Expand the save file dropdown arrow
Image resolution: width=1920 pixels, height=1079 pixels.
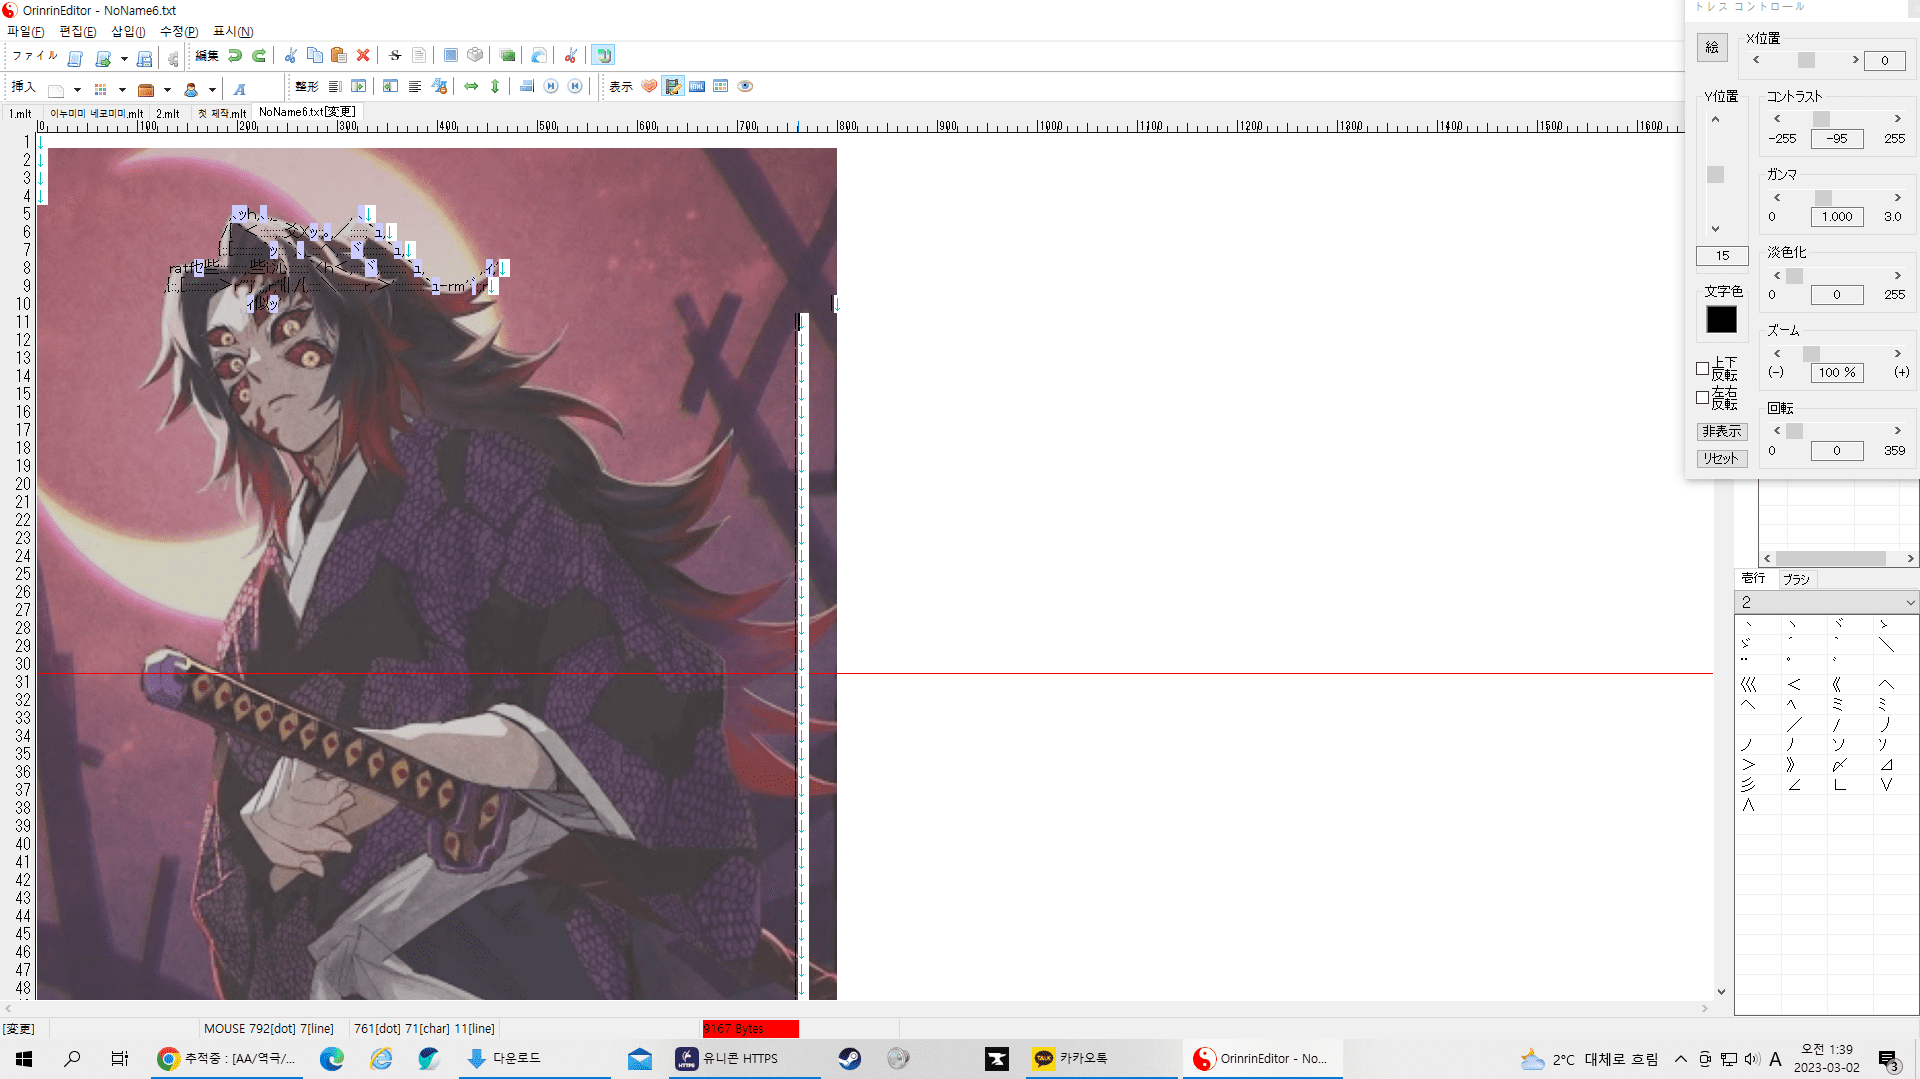click(124, 59)
